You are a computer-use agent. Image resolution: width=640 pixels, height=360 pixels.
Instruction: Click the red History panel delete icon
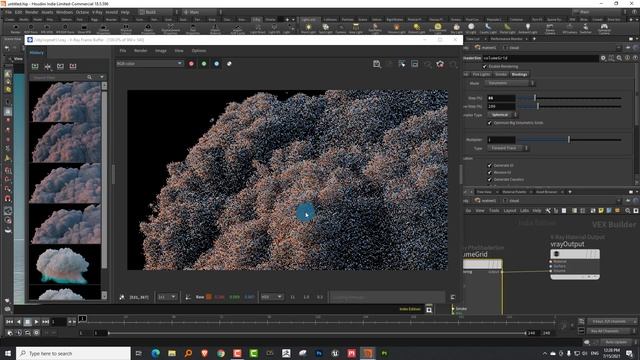tap(73, 66)
